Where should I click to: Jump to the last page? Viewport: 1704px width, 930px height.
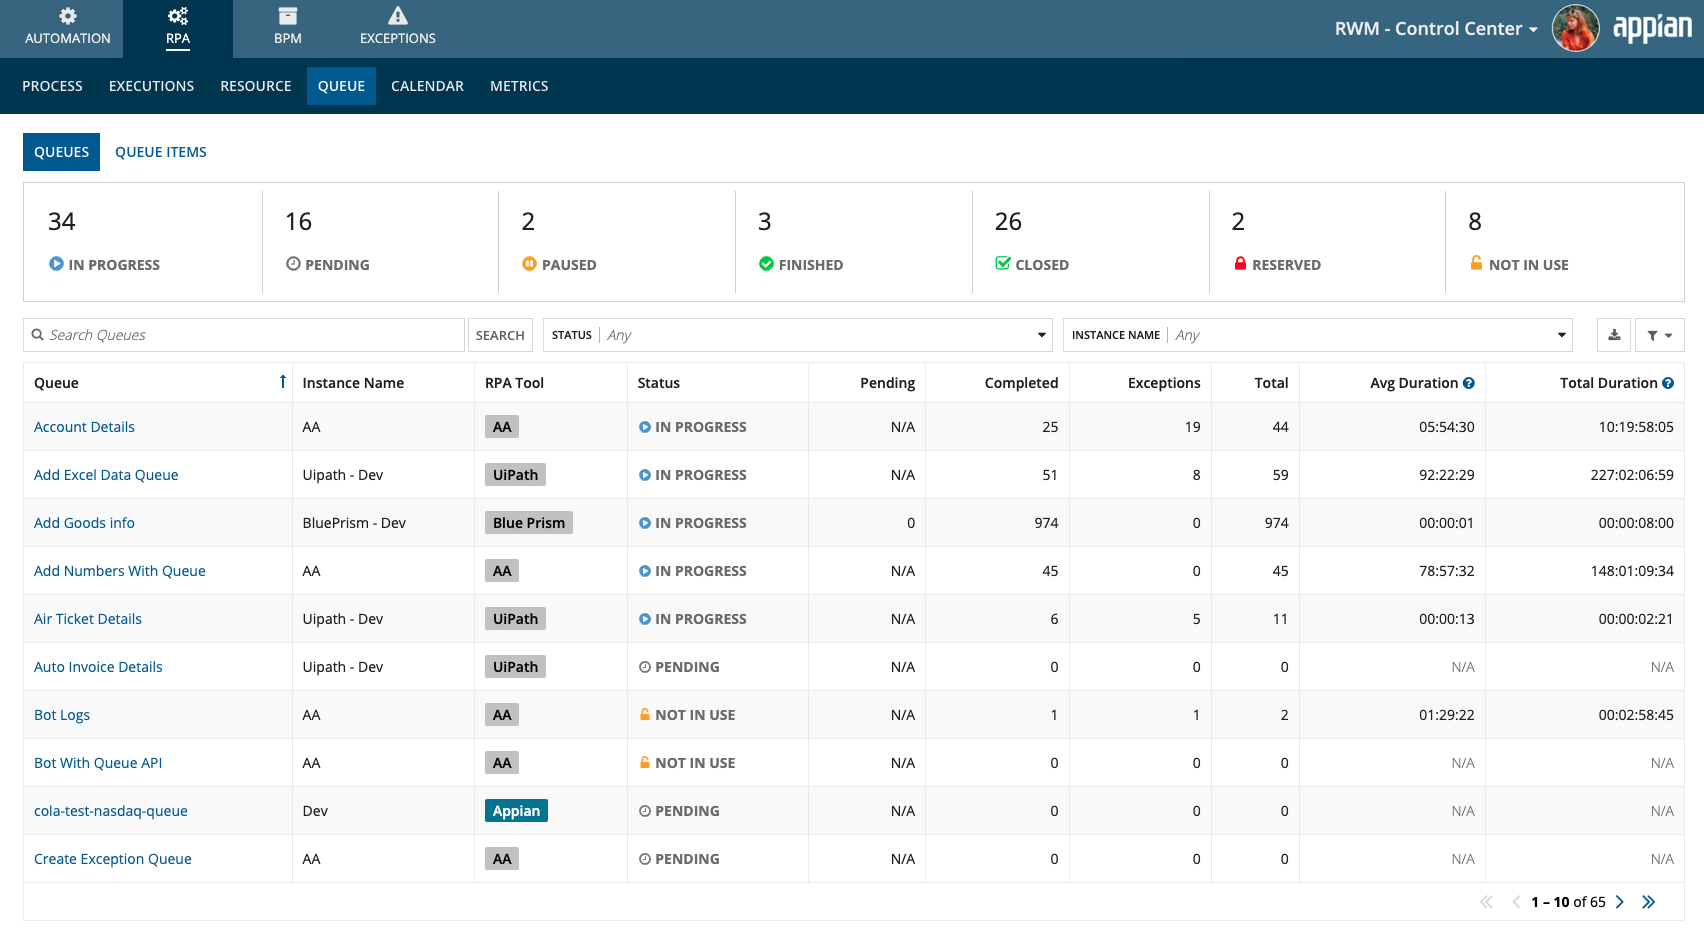[1648, 902]
